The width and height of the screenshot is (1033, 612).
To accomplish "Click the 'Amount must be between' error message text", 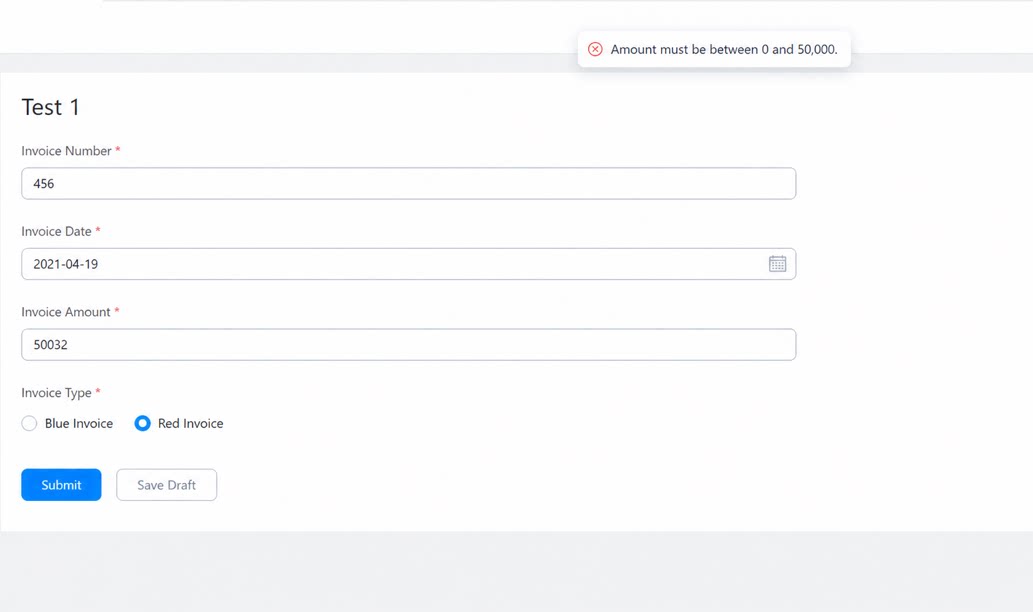I will tap(724, 49).
